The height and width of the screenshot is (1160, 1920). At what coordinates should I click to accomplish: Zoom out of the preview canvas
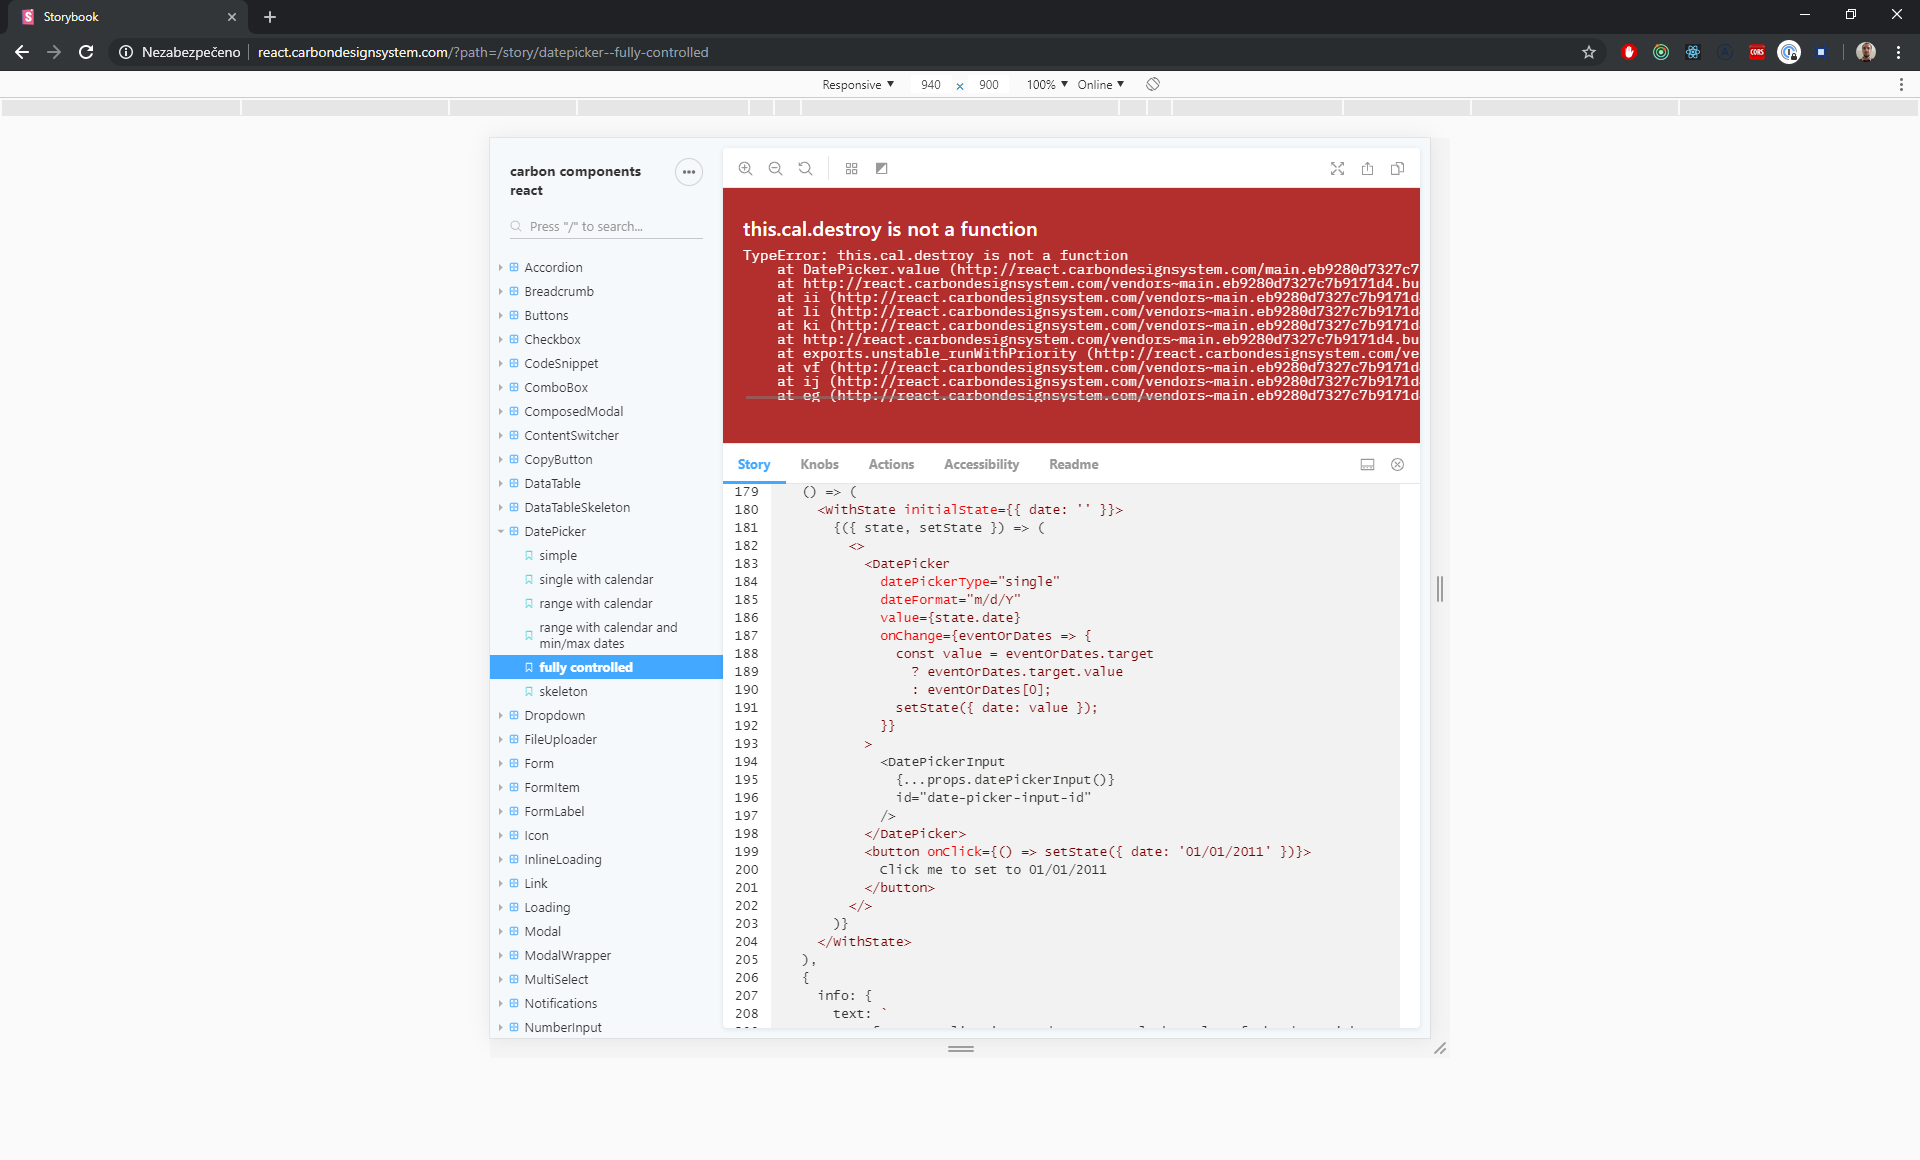[776, 168]
